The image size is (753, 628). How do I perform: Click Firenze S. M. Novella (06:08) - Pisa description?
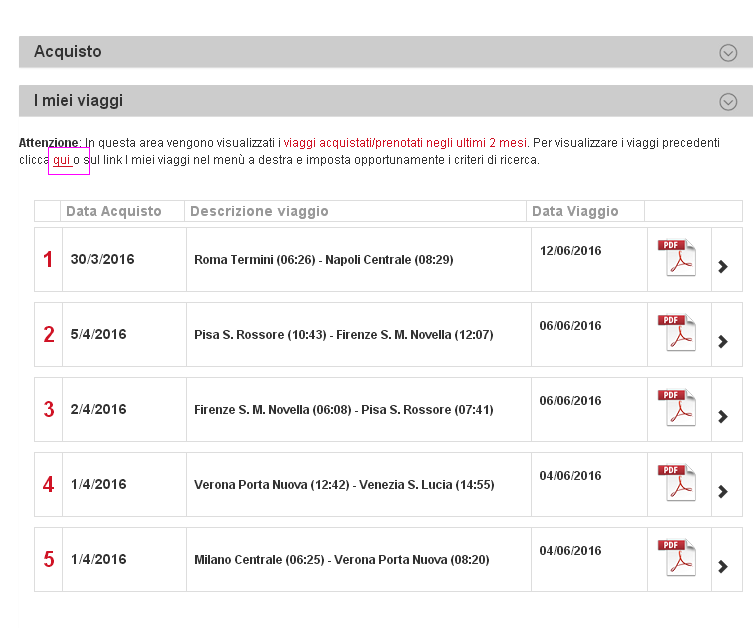point(344,410)
